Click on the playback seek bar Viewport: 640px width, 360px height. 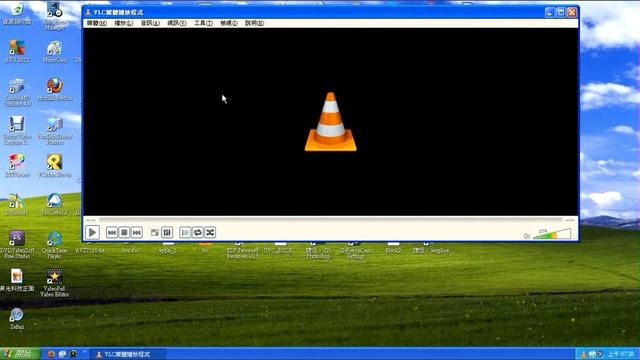[331, 220]
